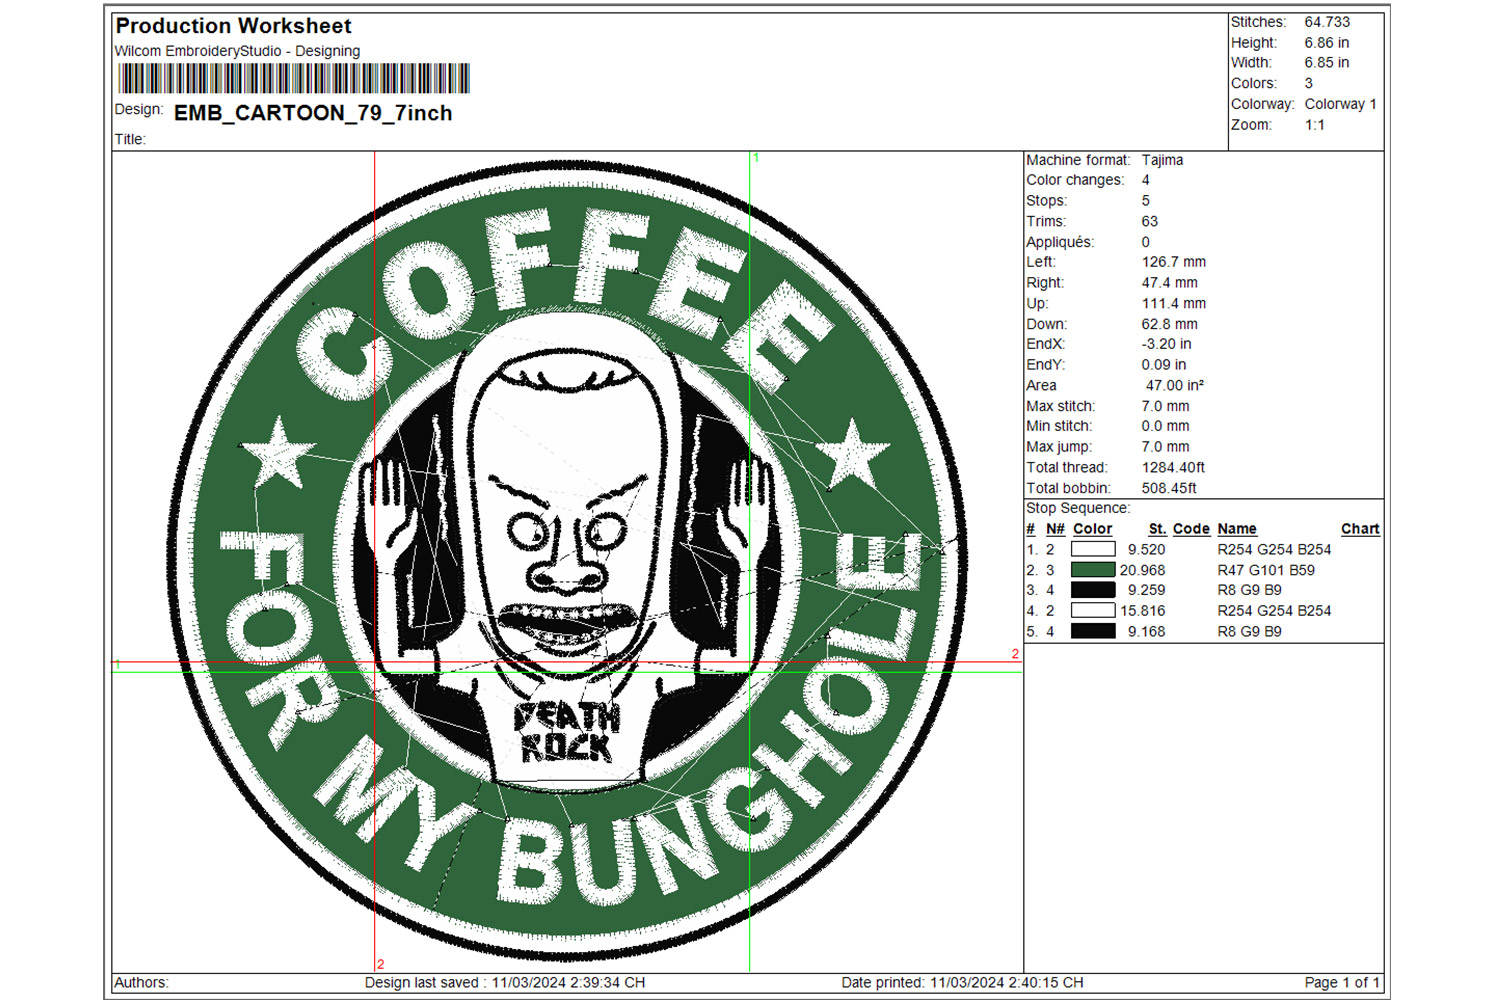Click the 'Code' column header
The height and width of the screenshot is (1000, 1502).
[1191, 529]
